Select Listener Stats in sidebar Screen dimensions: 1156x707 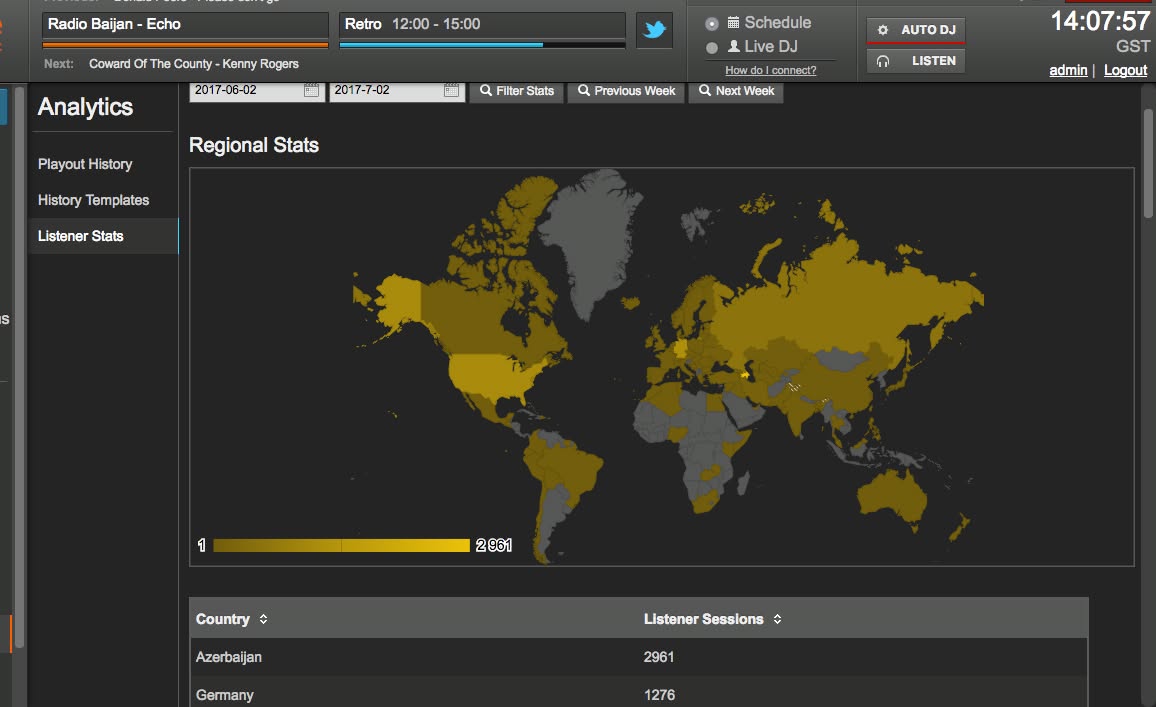click(81, 236)
